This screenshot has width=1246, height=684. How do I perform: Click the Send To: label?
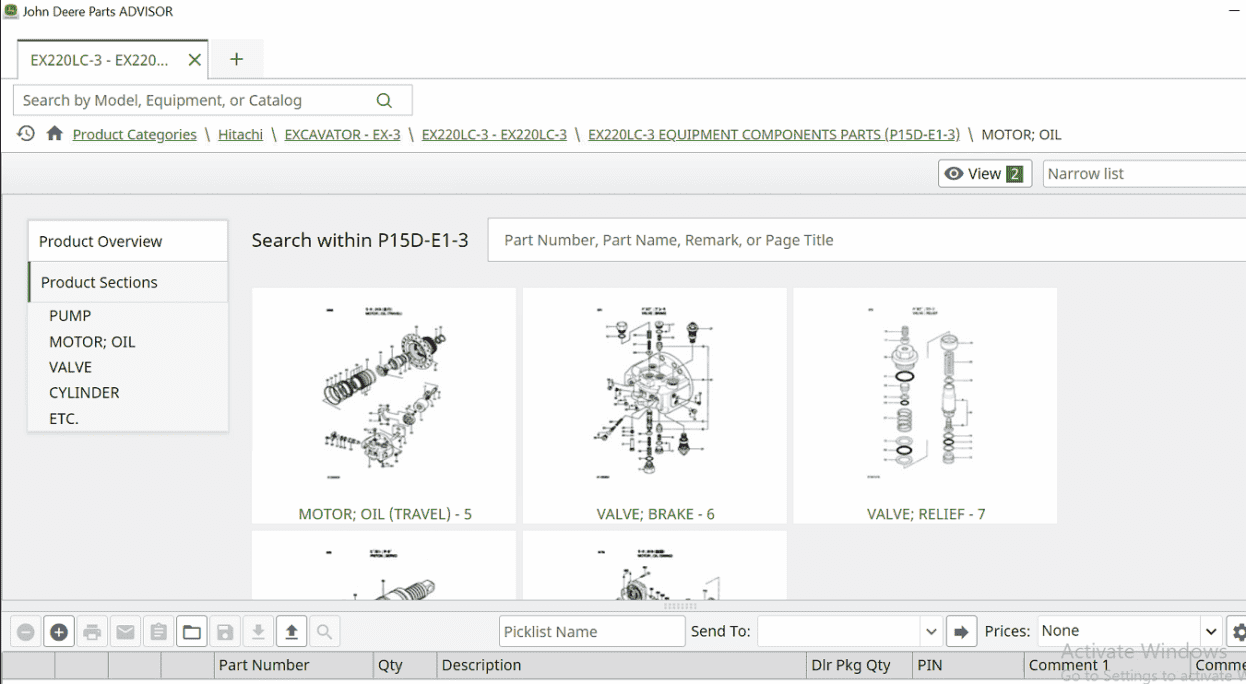(720, 632)
